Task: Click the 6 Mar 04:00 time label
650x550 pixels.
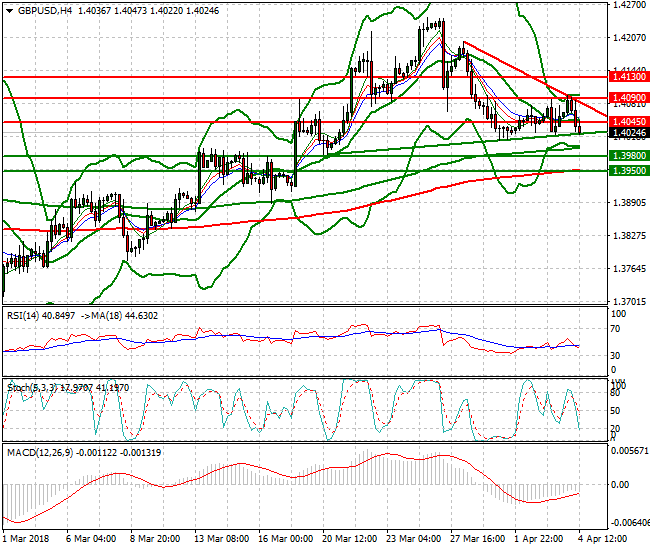Action: coord(90,539)
